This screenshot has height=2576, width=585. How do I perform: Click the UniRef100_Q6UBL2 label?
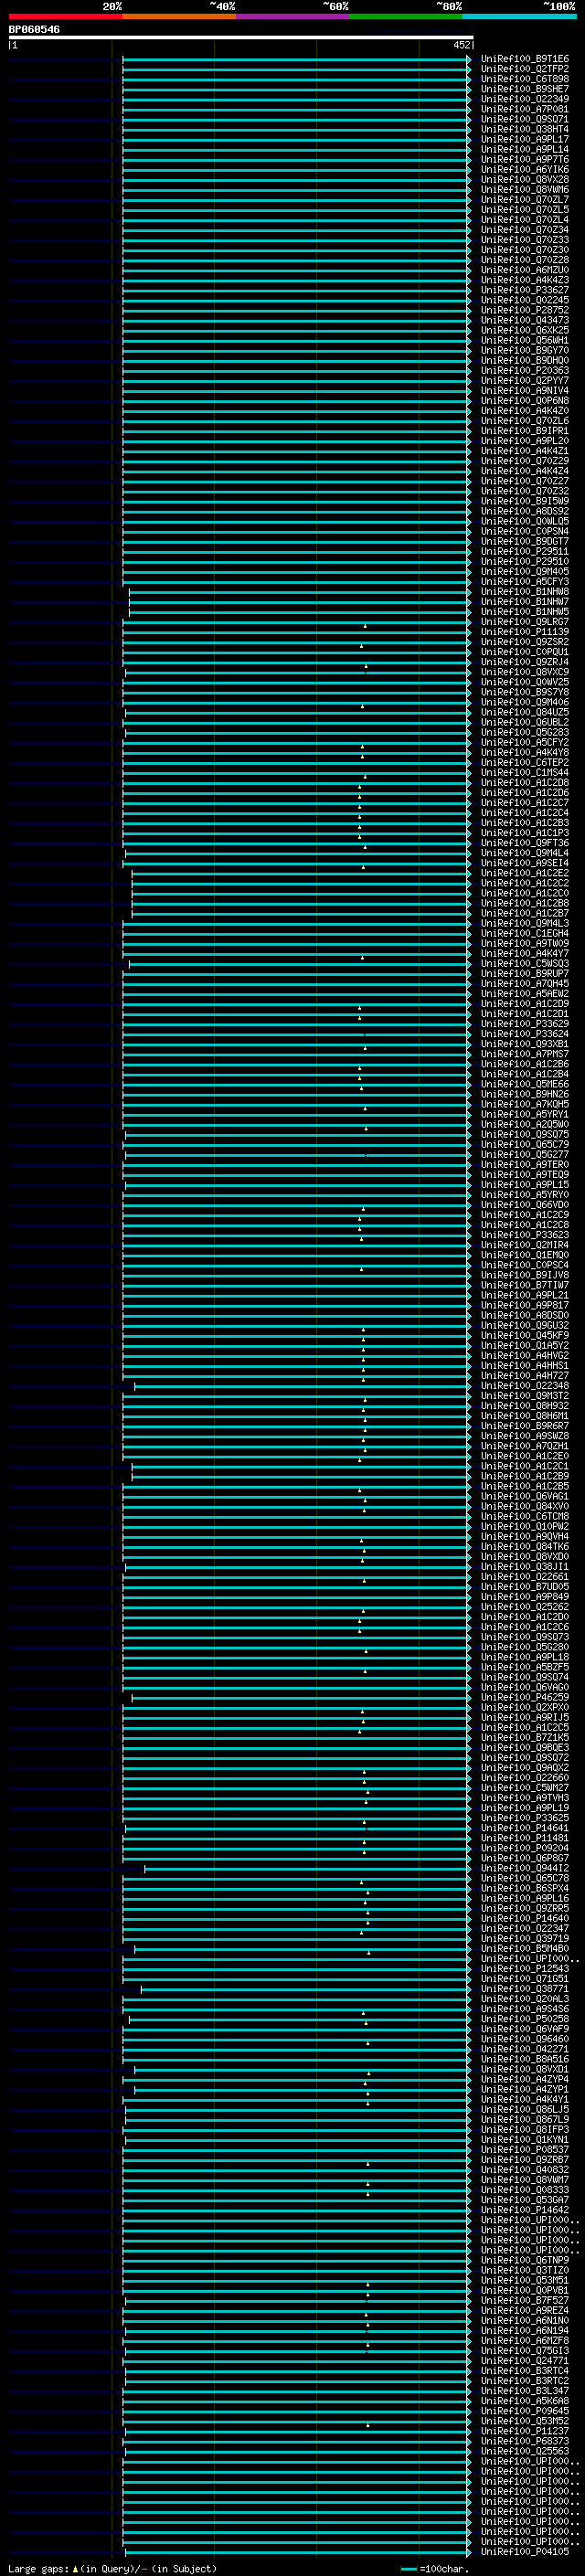(x=525, y=722)
